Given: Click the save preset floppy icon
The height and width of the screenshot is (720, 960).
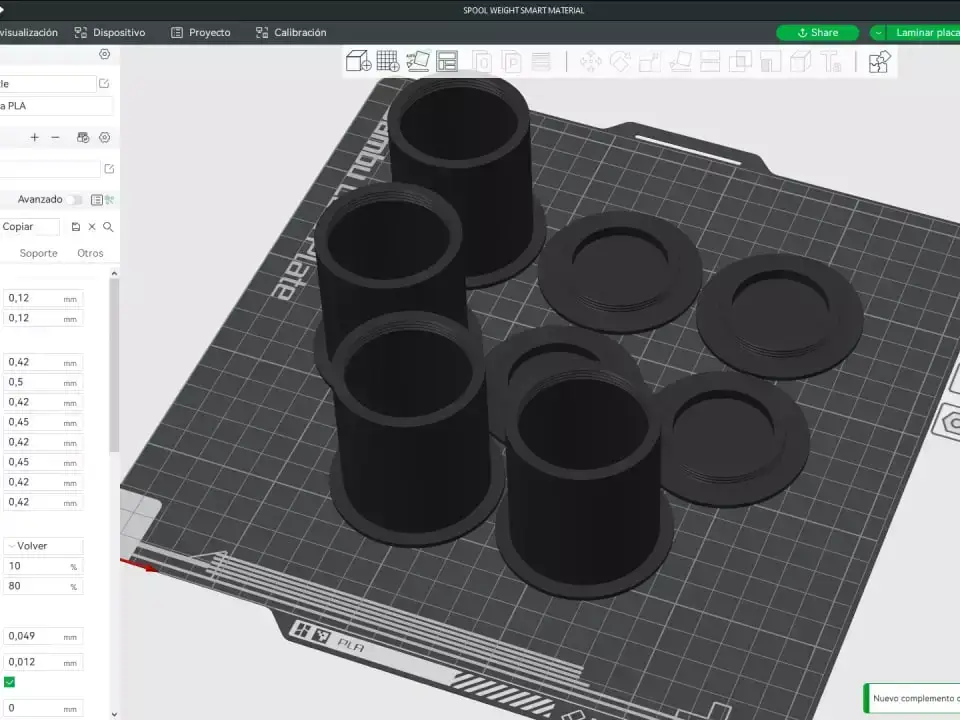Looking at the screenshot, I should pyautogui.click(x=76, y=227).
